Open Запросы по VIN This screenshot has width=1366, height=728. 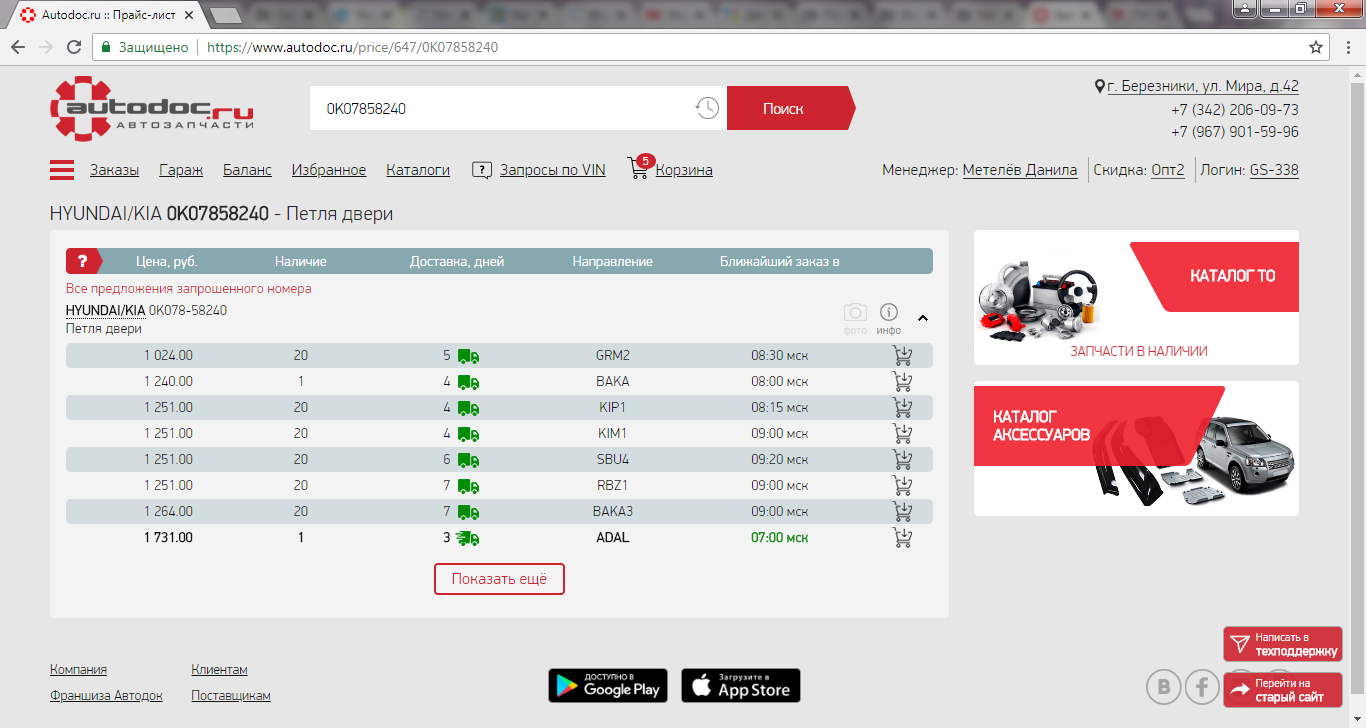[553, 170]
